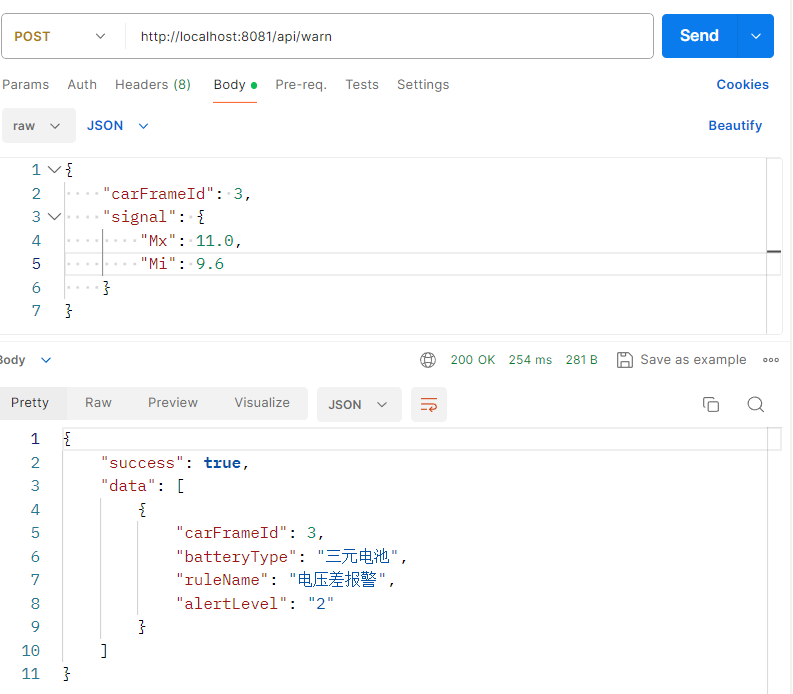The height and width of the screenshot is (694, 793).
Task: Switch to the Params tab
Action: (x=26, y=84)
